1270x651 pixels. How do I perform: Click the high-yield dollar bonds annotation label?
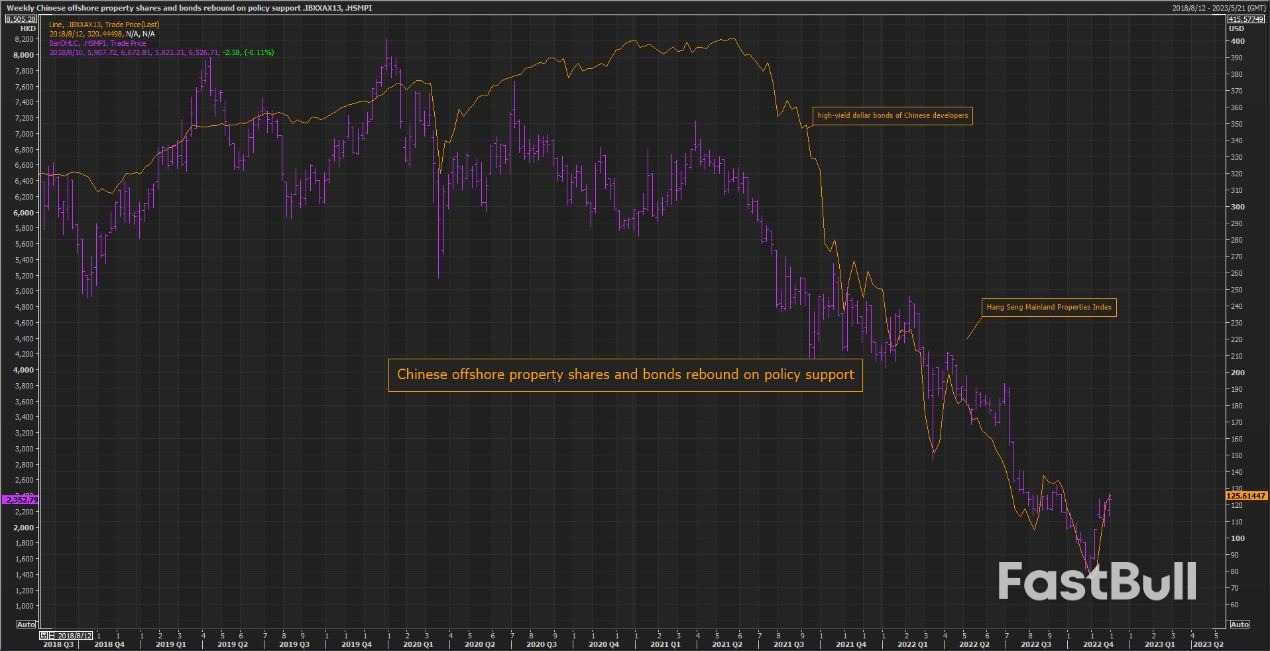893,115
